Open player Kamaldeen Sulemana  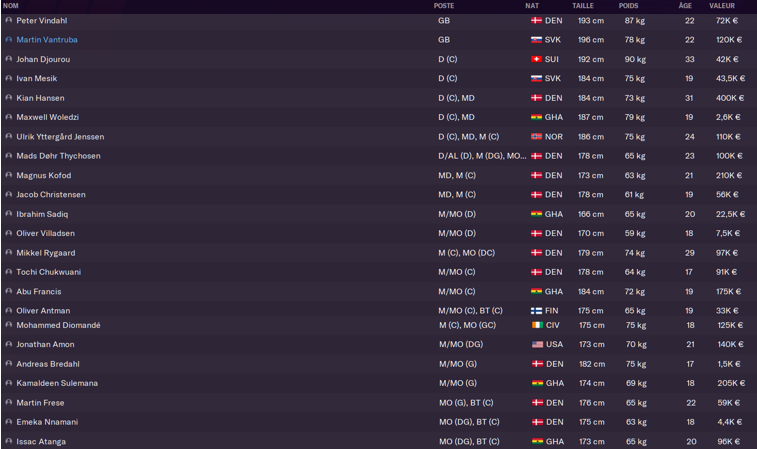click(x=57, y=383)
